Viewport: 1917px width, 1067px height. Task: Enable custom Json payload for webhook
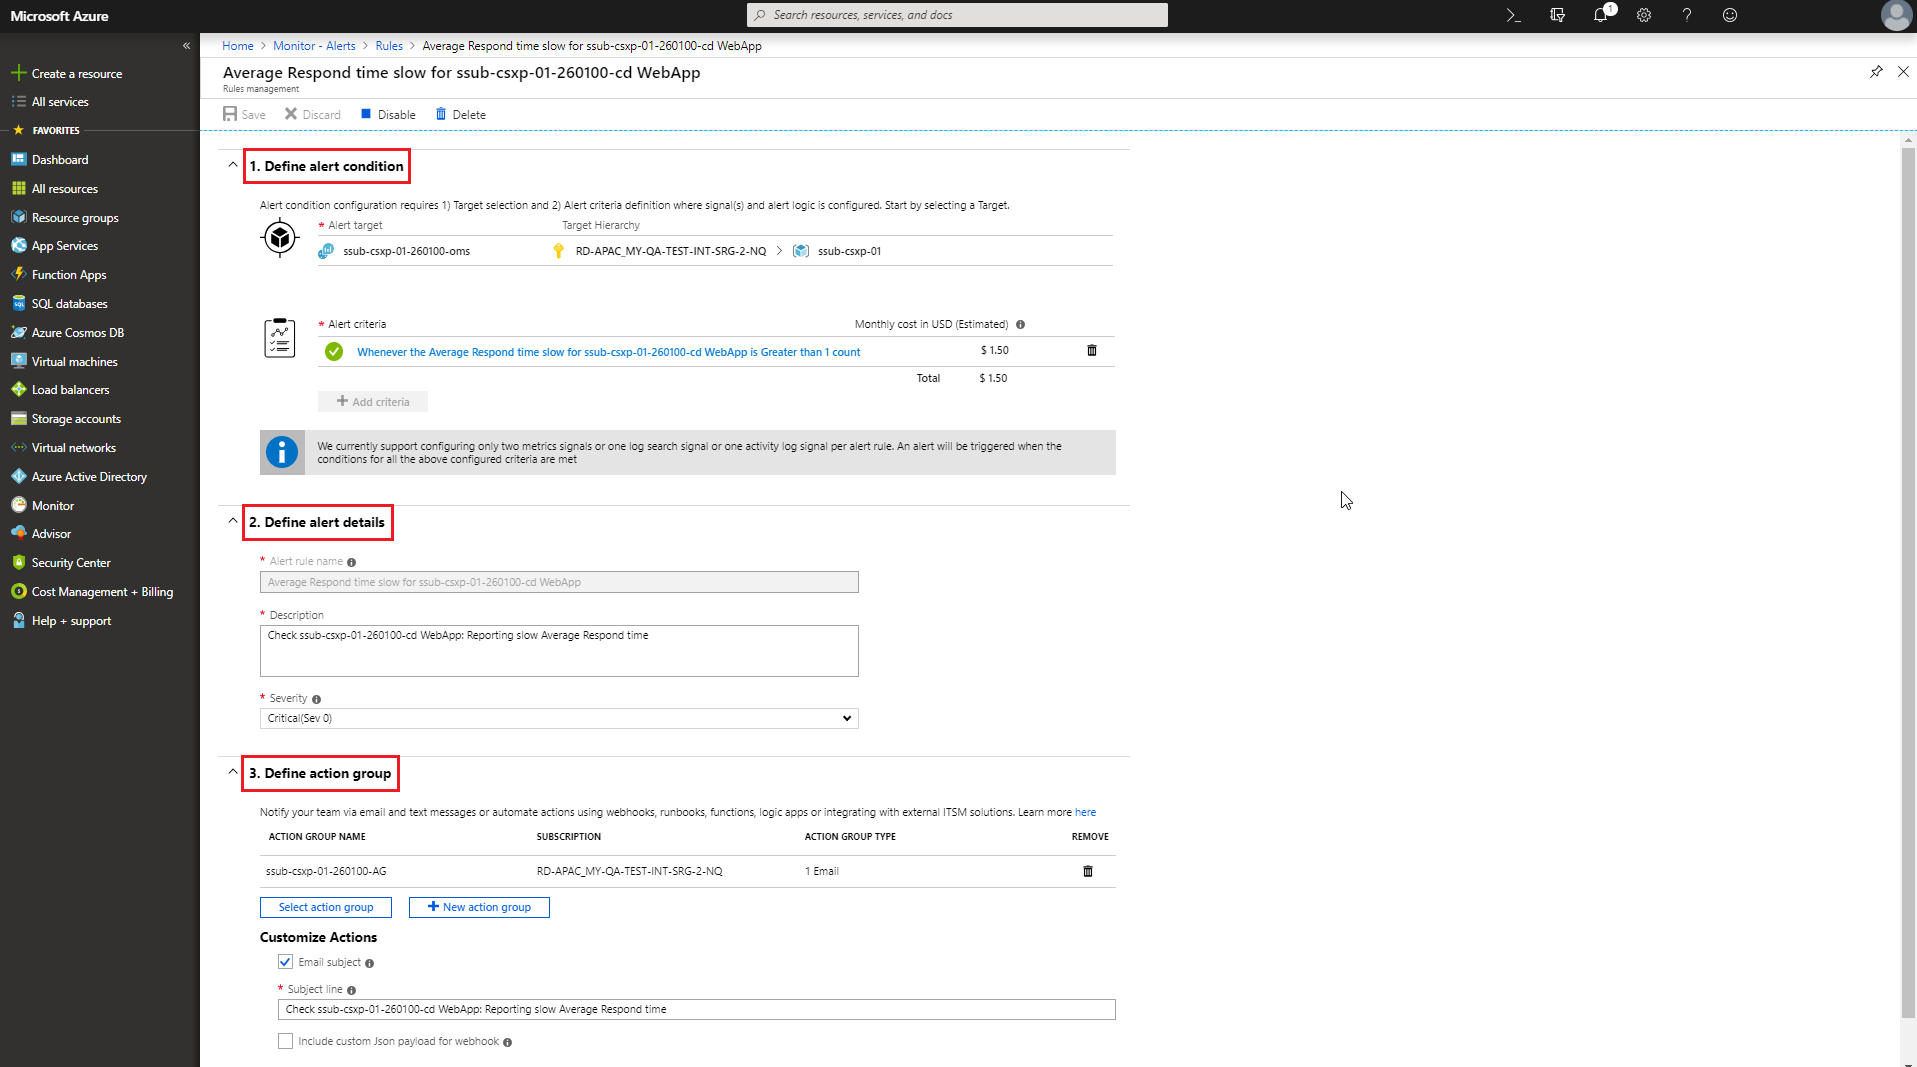coord(286,1041)
